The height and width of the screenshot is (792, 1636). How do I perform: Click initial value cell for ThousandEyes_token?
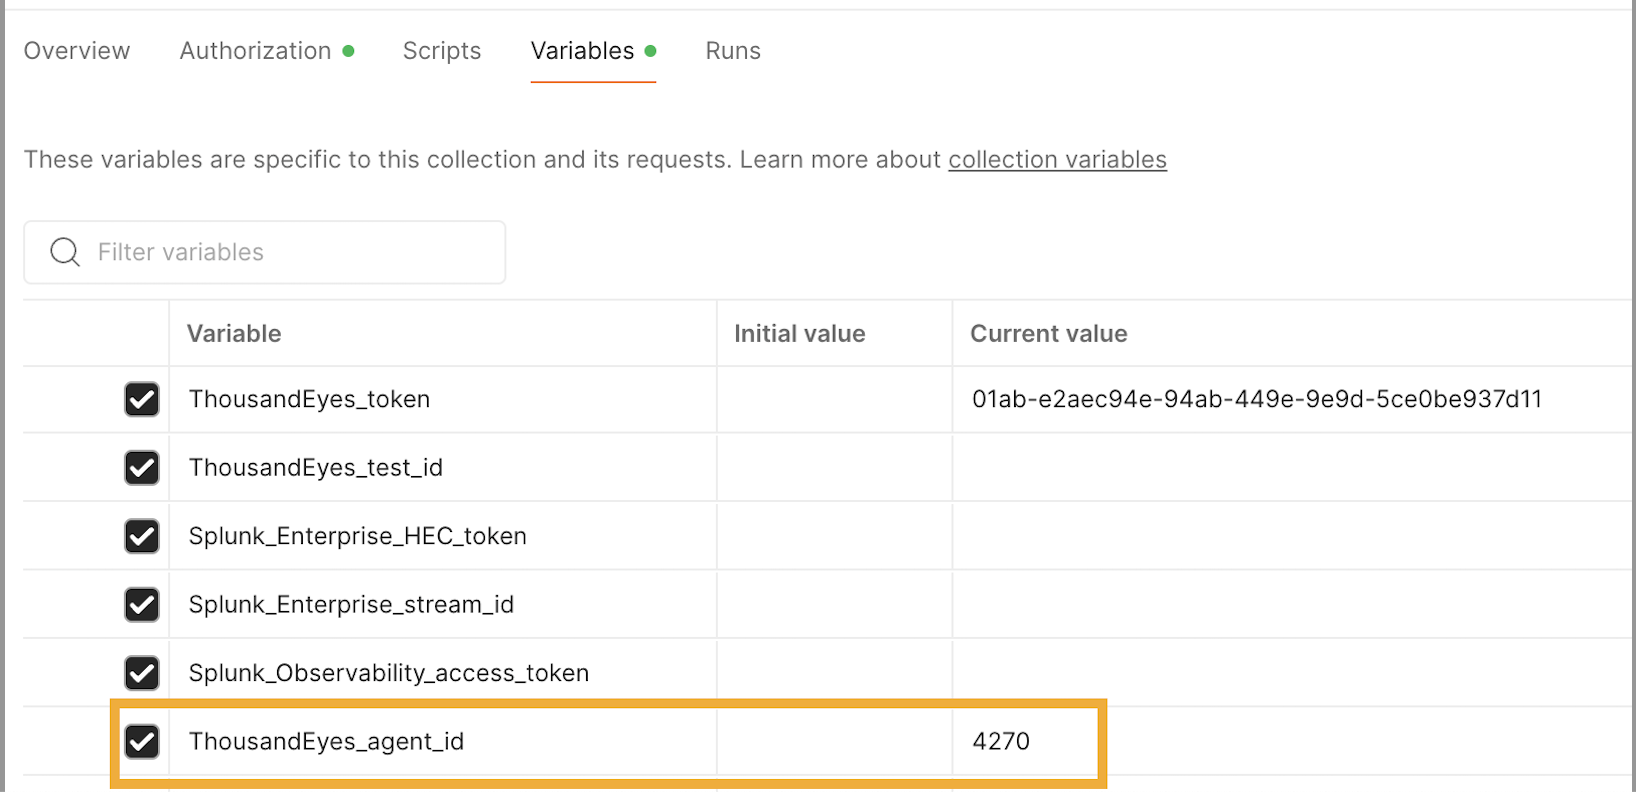tap(835, 400)
